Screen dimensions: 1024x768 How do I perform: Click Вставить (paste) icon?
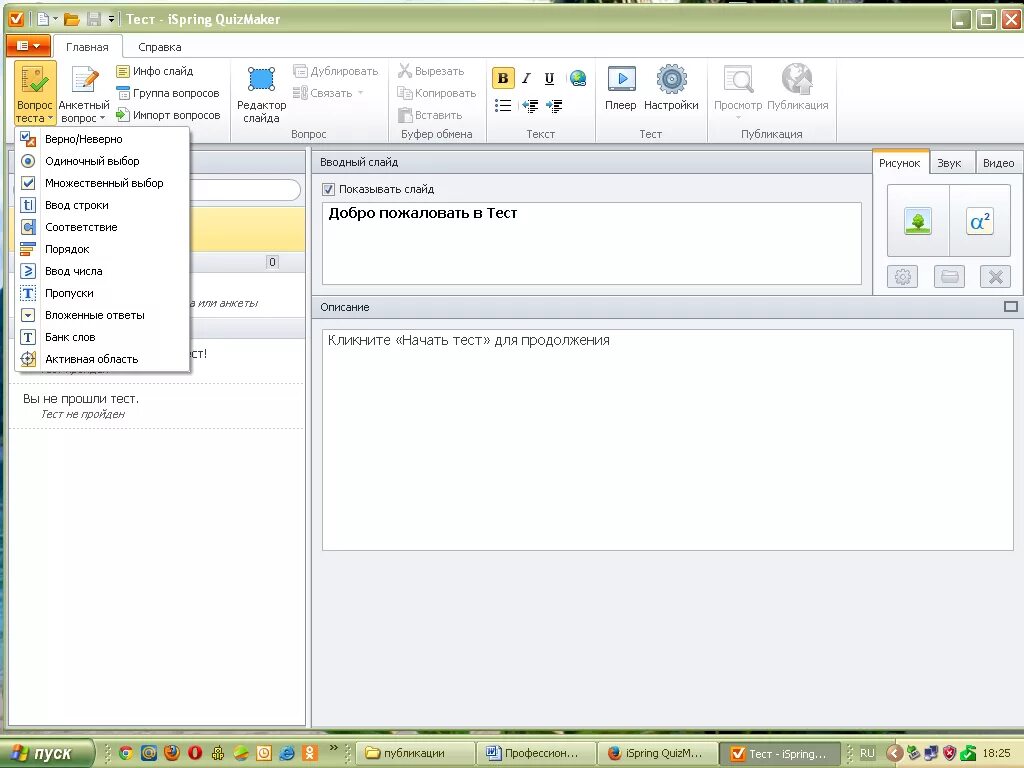(x=405, y=115)
